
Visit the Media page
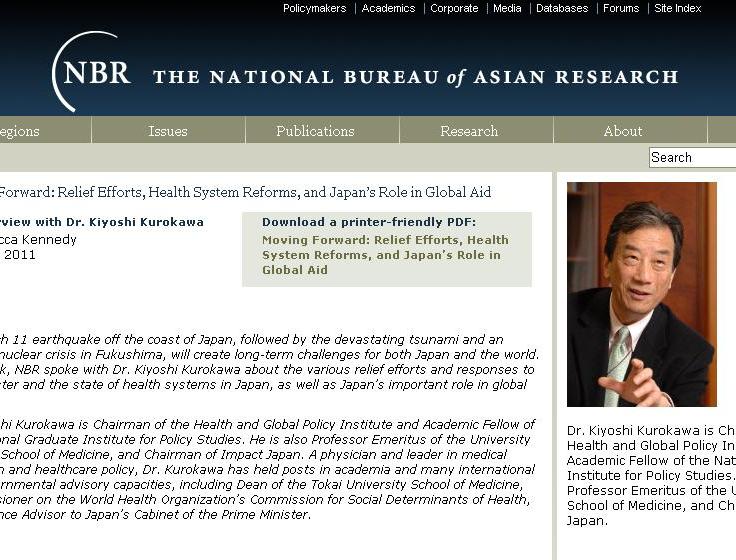pos(507,8)
